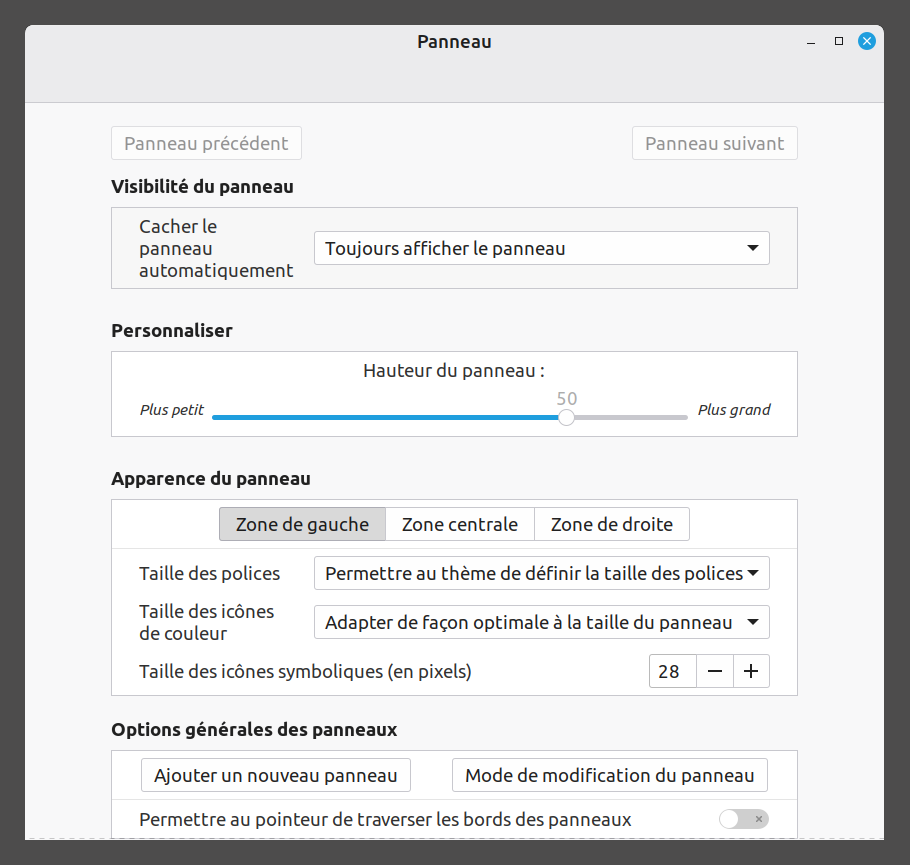910x865 pixels.
Task: Click Ajouter un nouveau panneau
Action: (276, 775)
